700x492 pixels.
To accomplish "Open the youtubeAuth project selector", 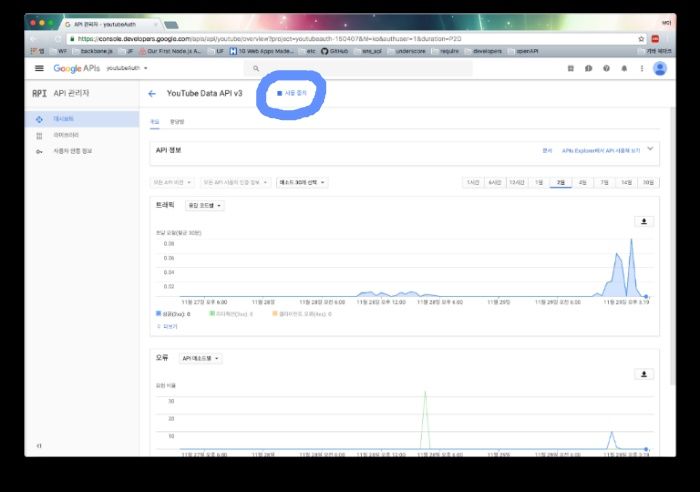I will click(127, 68).
